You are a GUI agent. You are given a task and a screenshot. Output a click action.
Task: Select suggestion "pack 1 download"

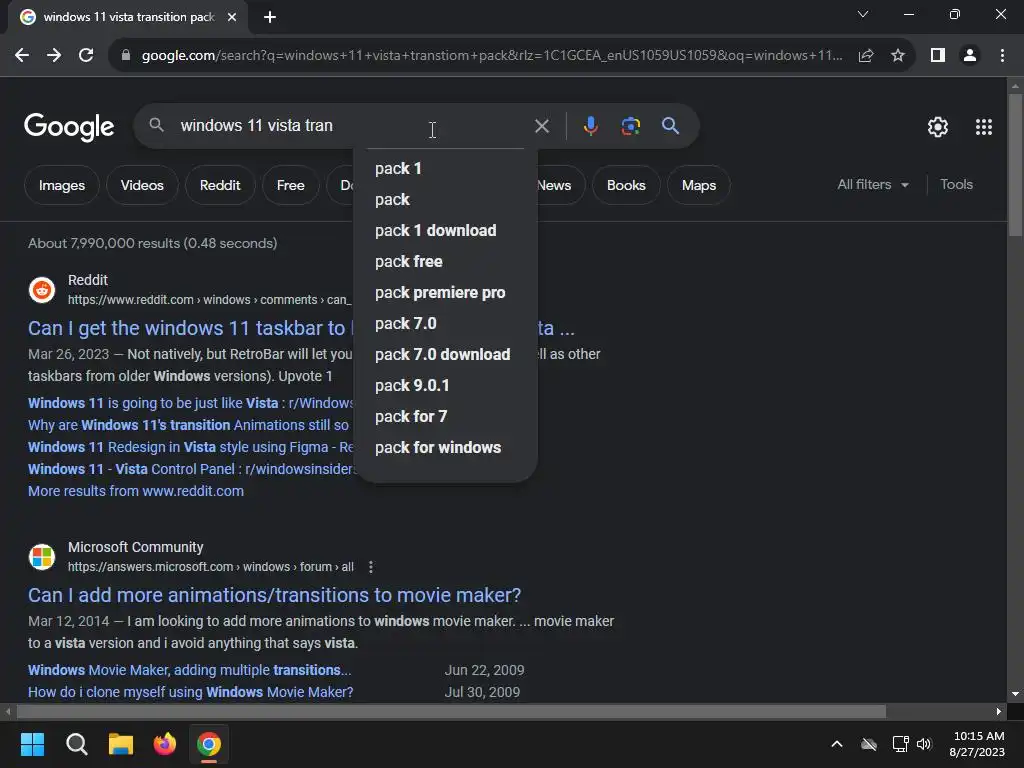(x=445, y=231)
